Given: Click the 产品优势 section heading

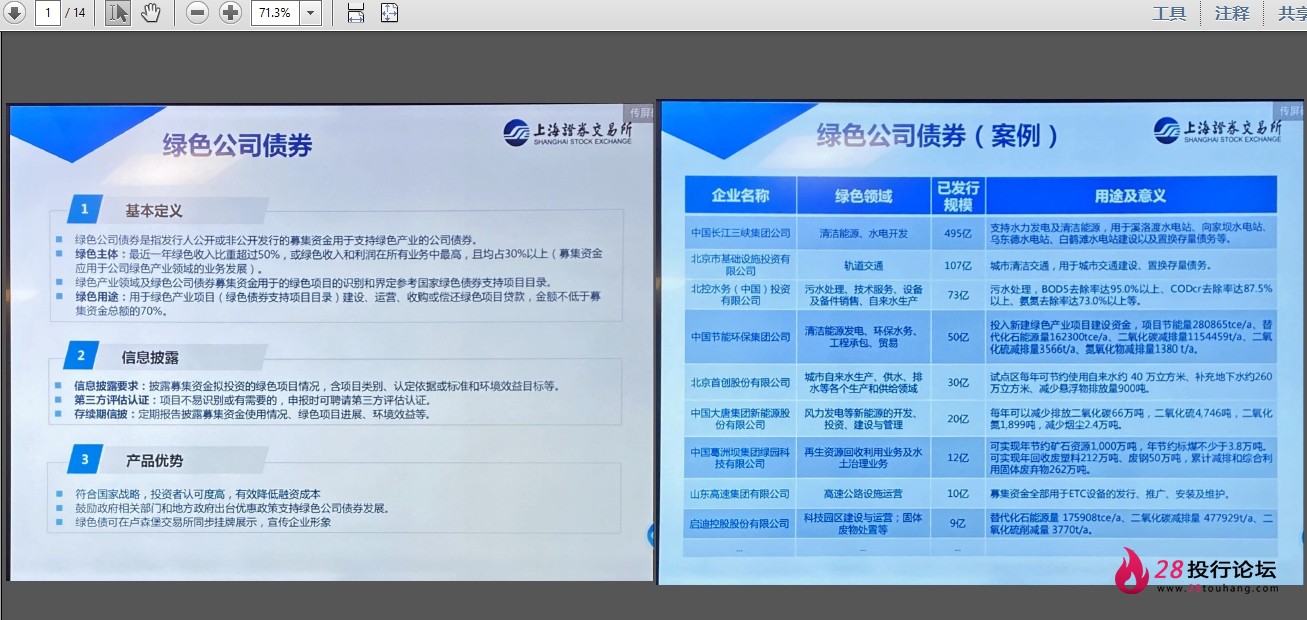Looking at the screenshot, I should click(154, 461).
